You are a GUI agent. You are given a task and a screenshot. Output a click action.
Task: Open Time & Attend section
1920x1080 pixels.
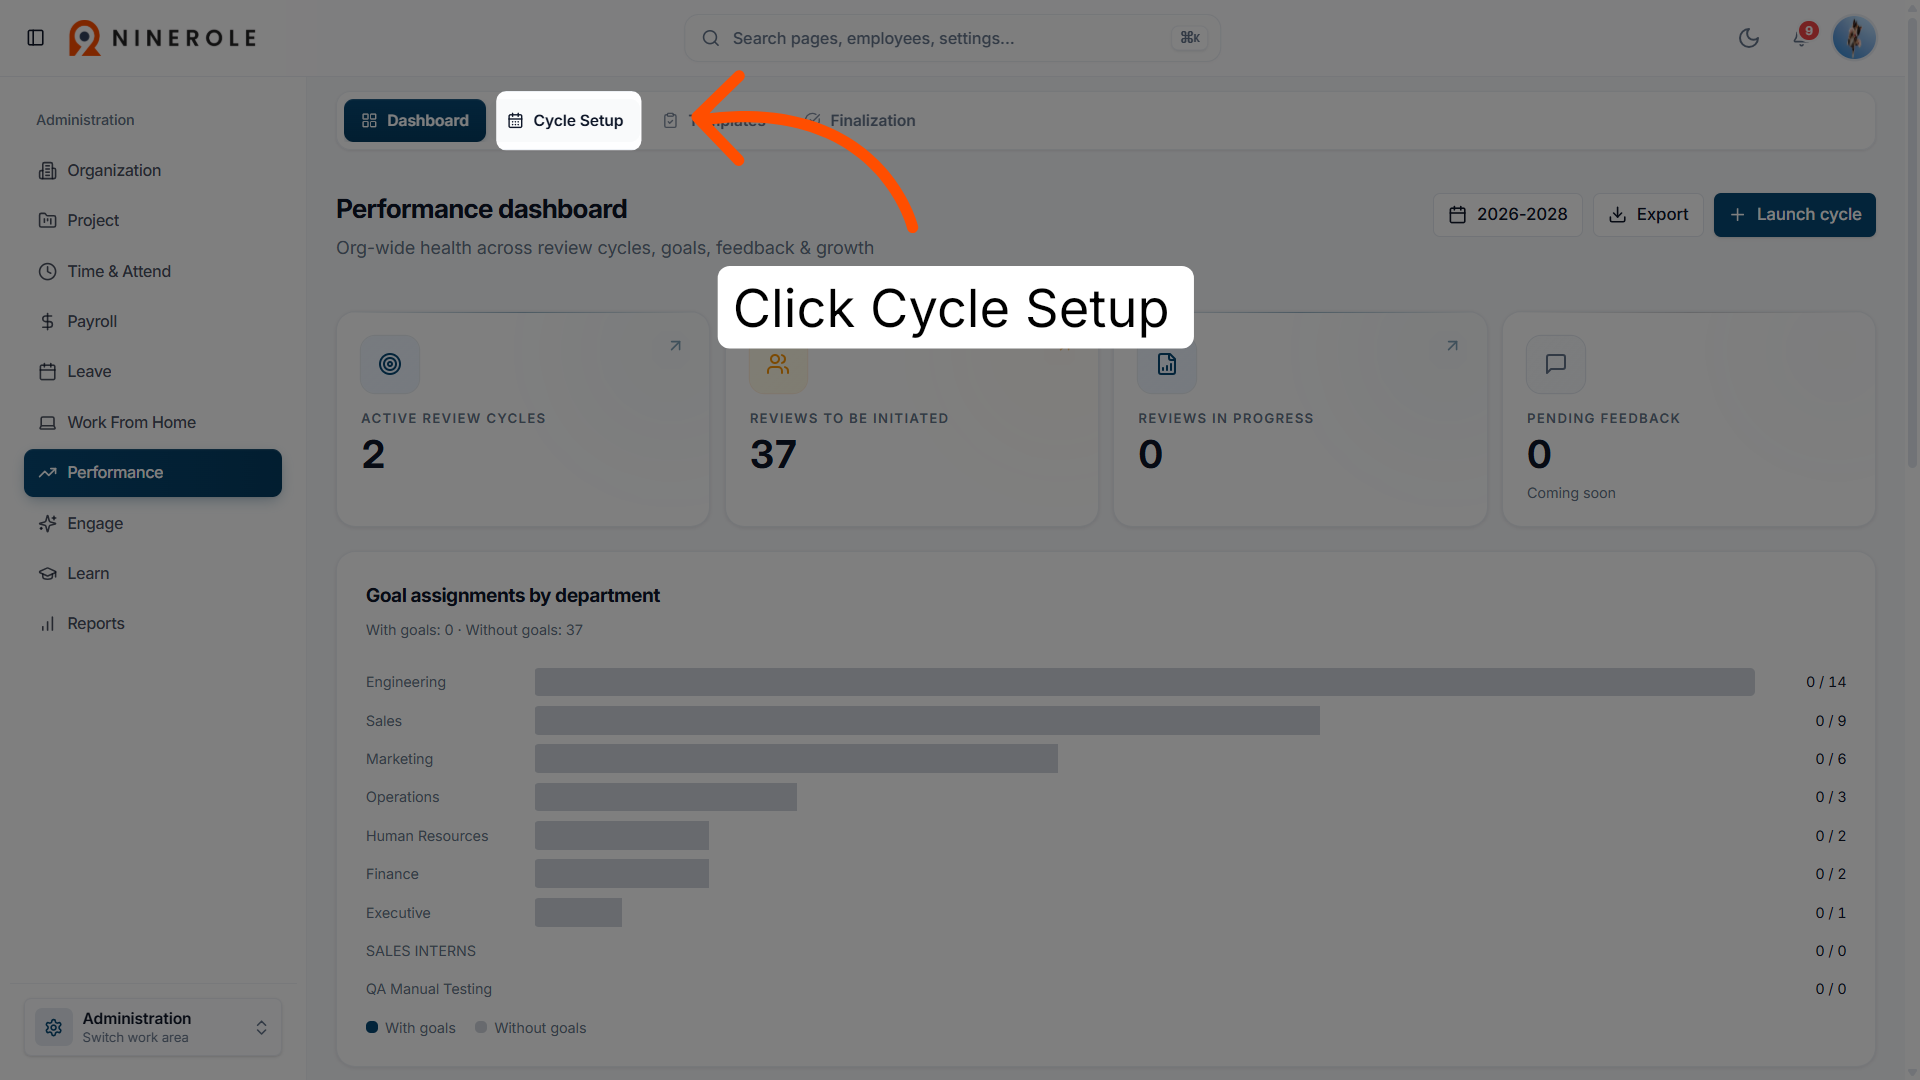point(153,271)
